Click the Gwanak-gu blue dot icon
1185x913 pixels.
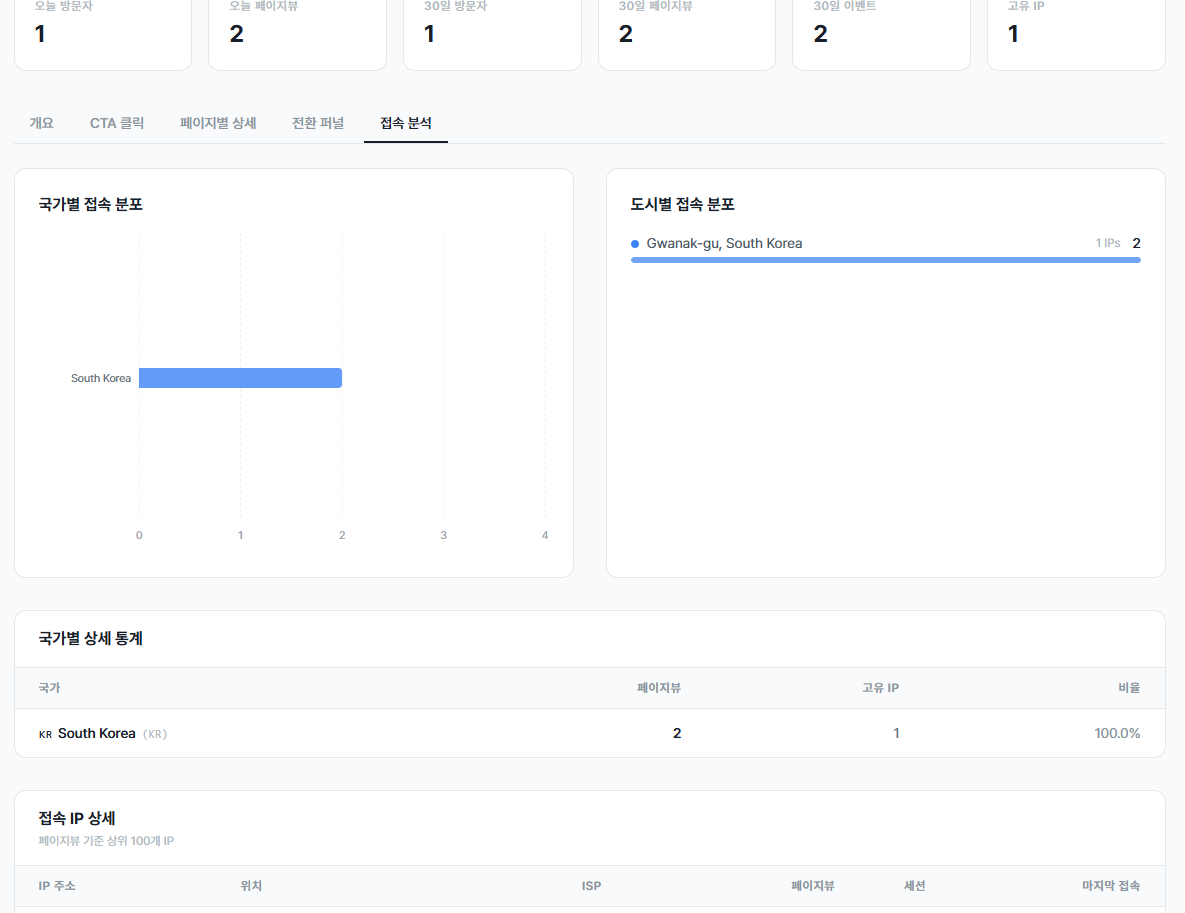point(635,243)
